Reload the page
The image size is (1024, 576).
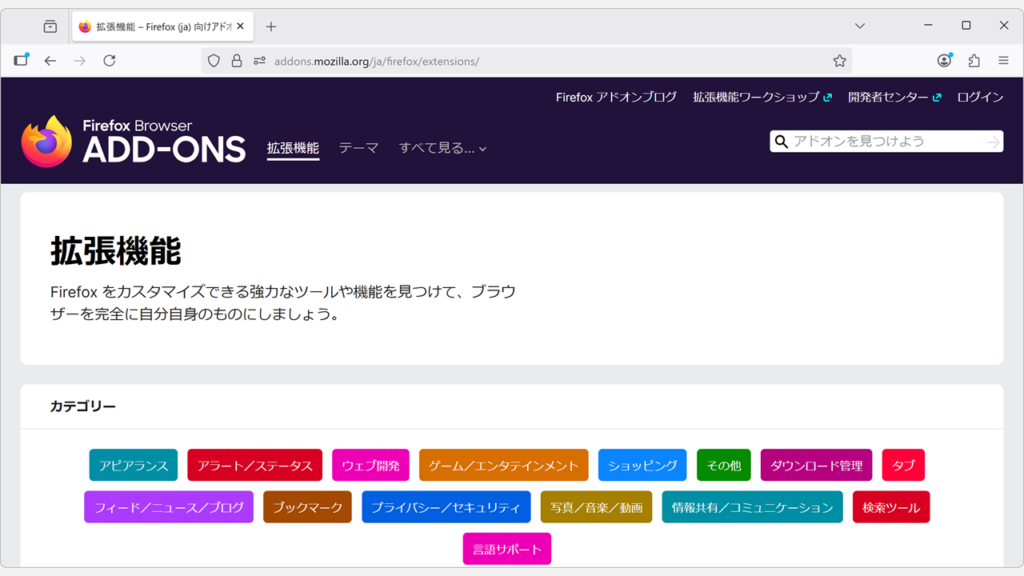pos(109,61)
